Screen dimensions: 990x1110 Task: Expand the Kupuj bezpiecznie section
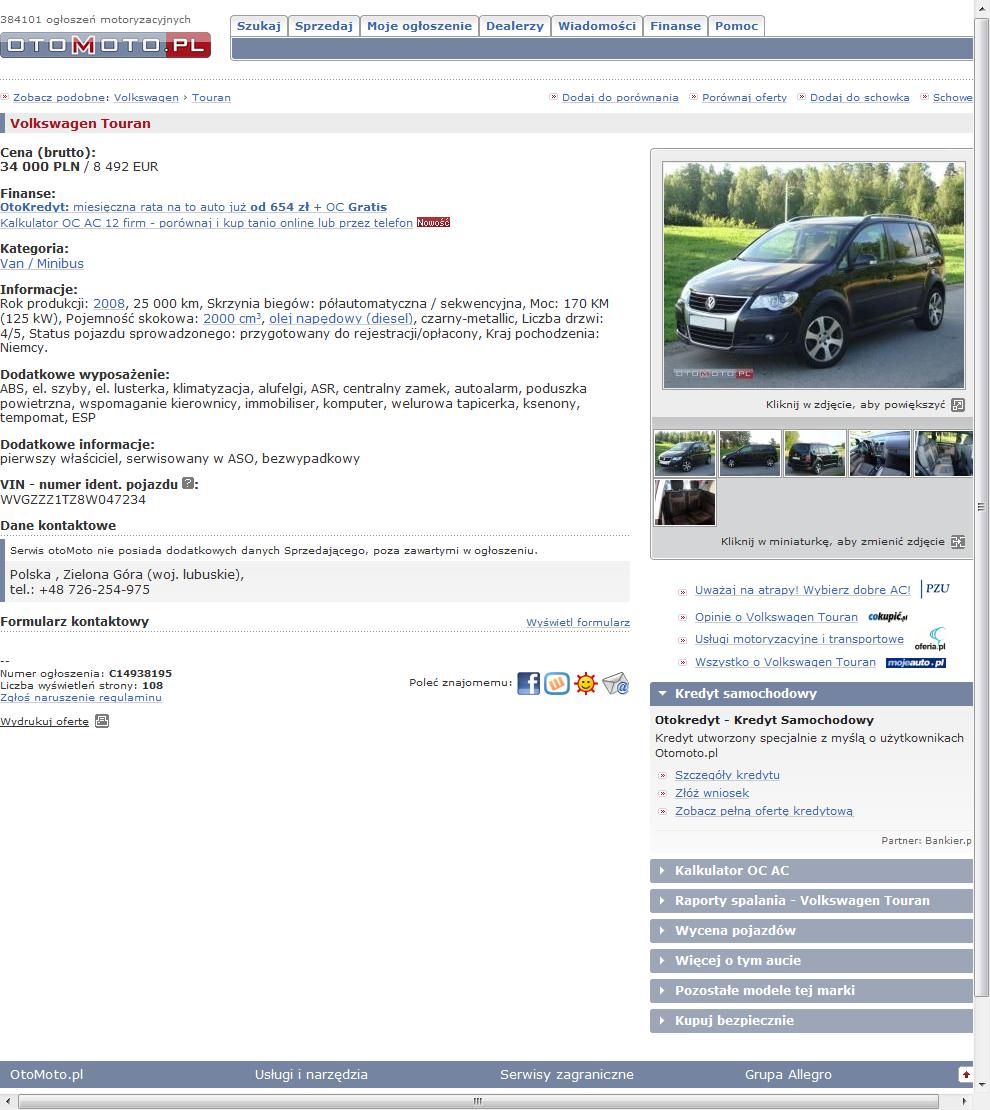tap(811, 1020)
